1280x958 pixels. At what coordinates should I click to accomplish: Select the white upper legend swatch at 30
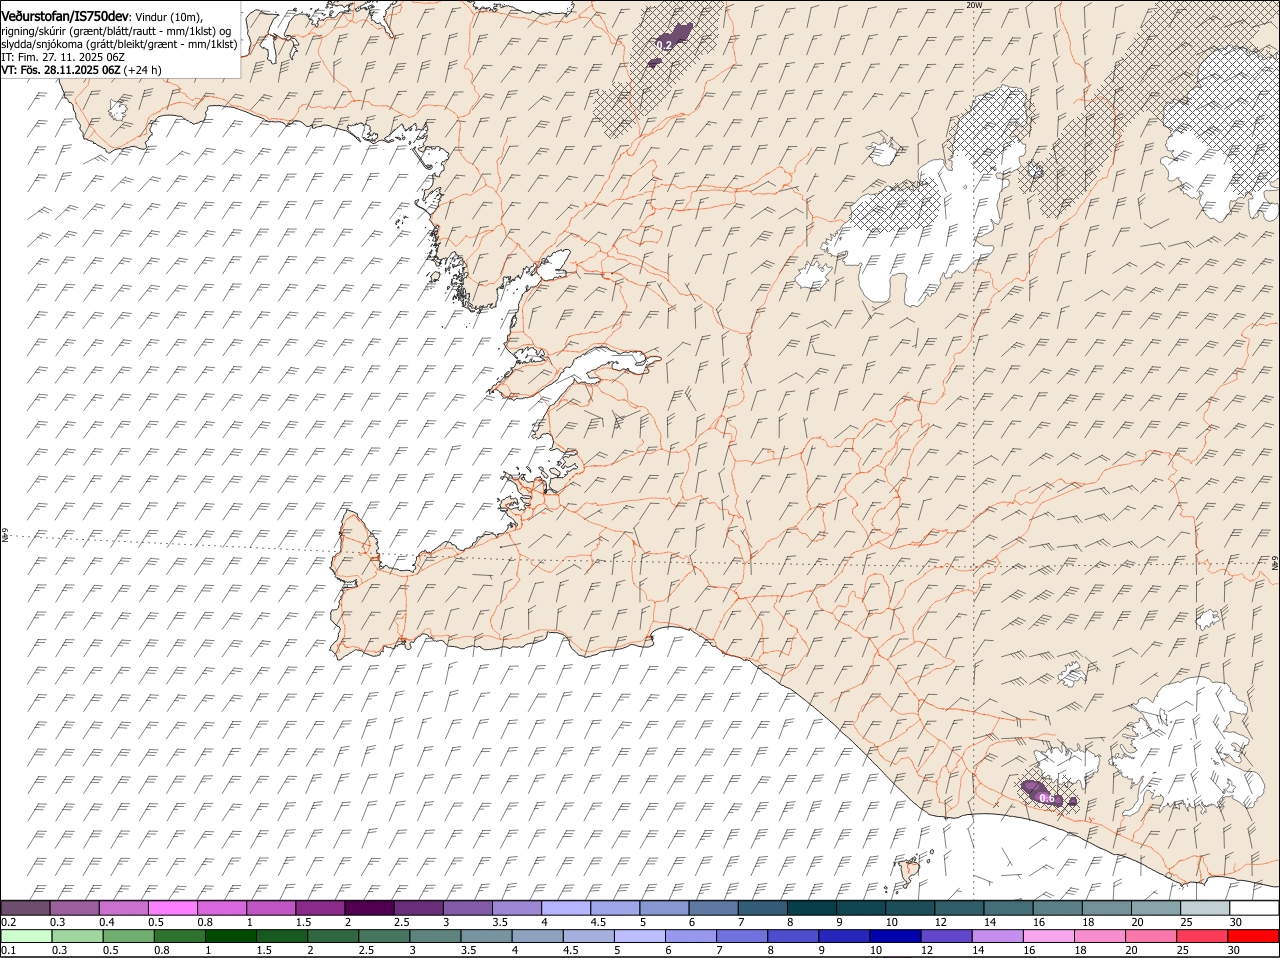point(1254,908)
